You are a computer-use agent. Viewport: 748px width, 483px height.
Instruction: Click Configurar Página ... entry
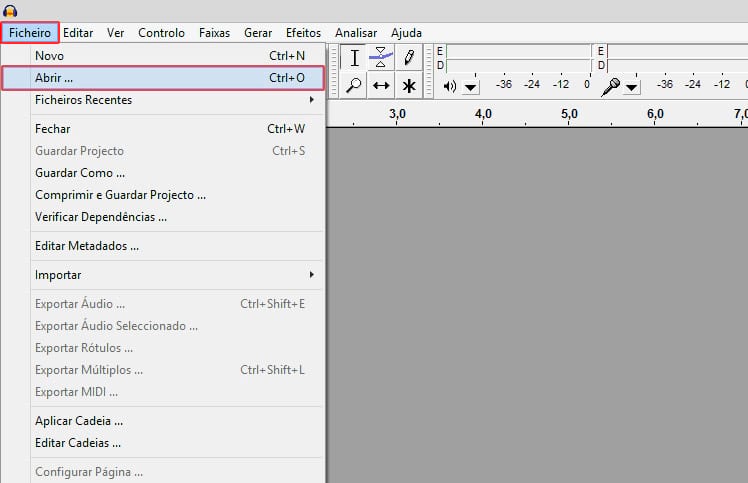[163, 472]
